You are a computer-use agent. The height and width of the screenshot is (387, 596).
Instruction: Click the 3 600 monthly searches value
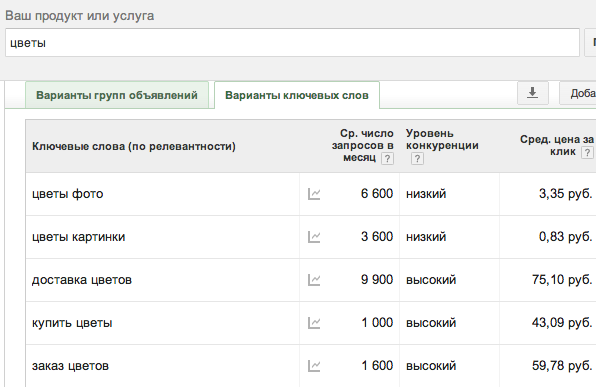(377, 236)
